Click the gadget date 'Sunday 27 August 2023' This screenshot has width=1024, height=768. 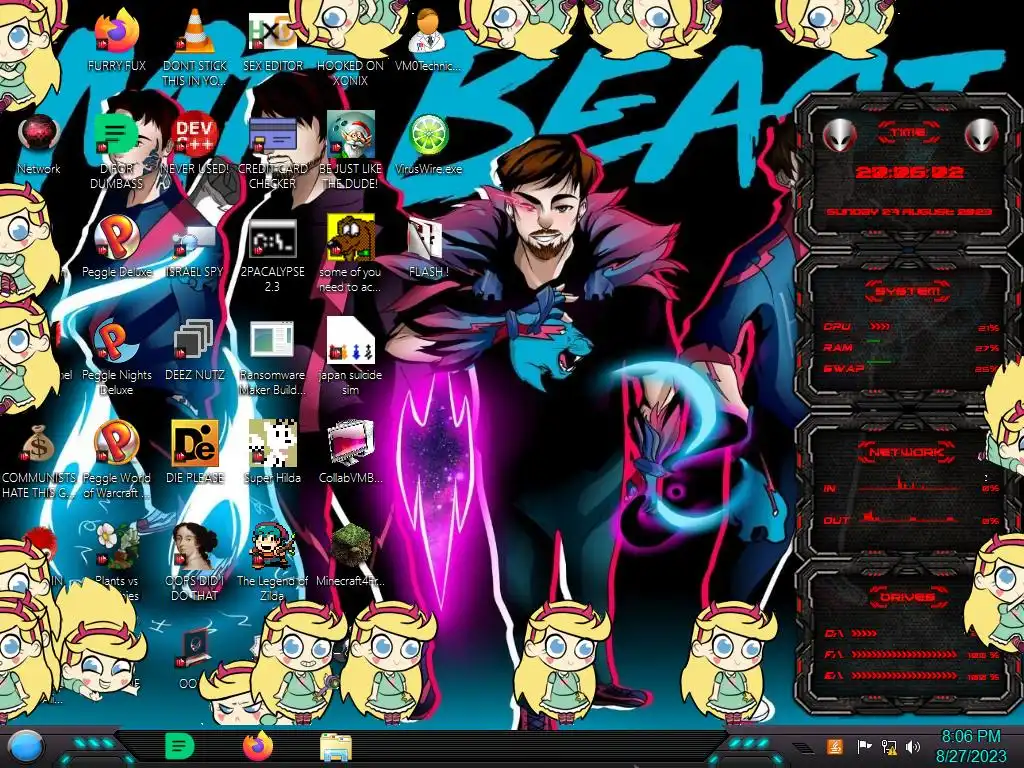909,212
